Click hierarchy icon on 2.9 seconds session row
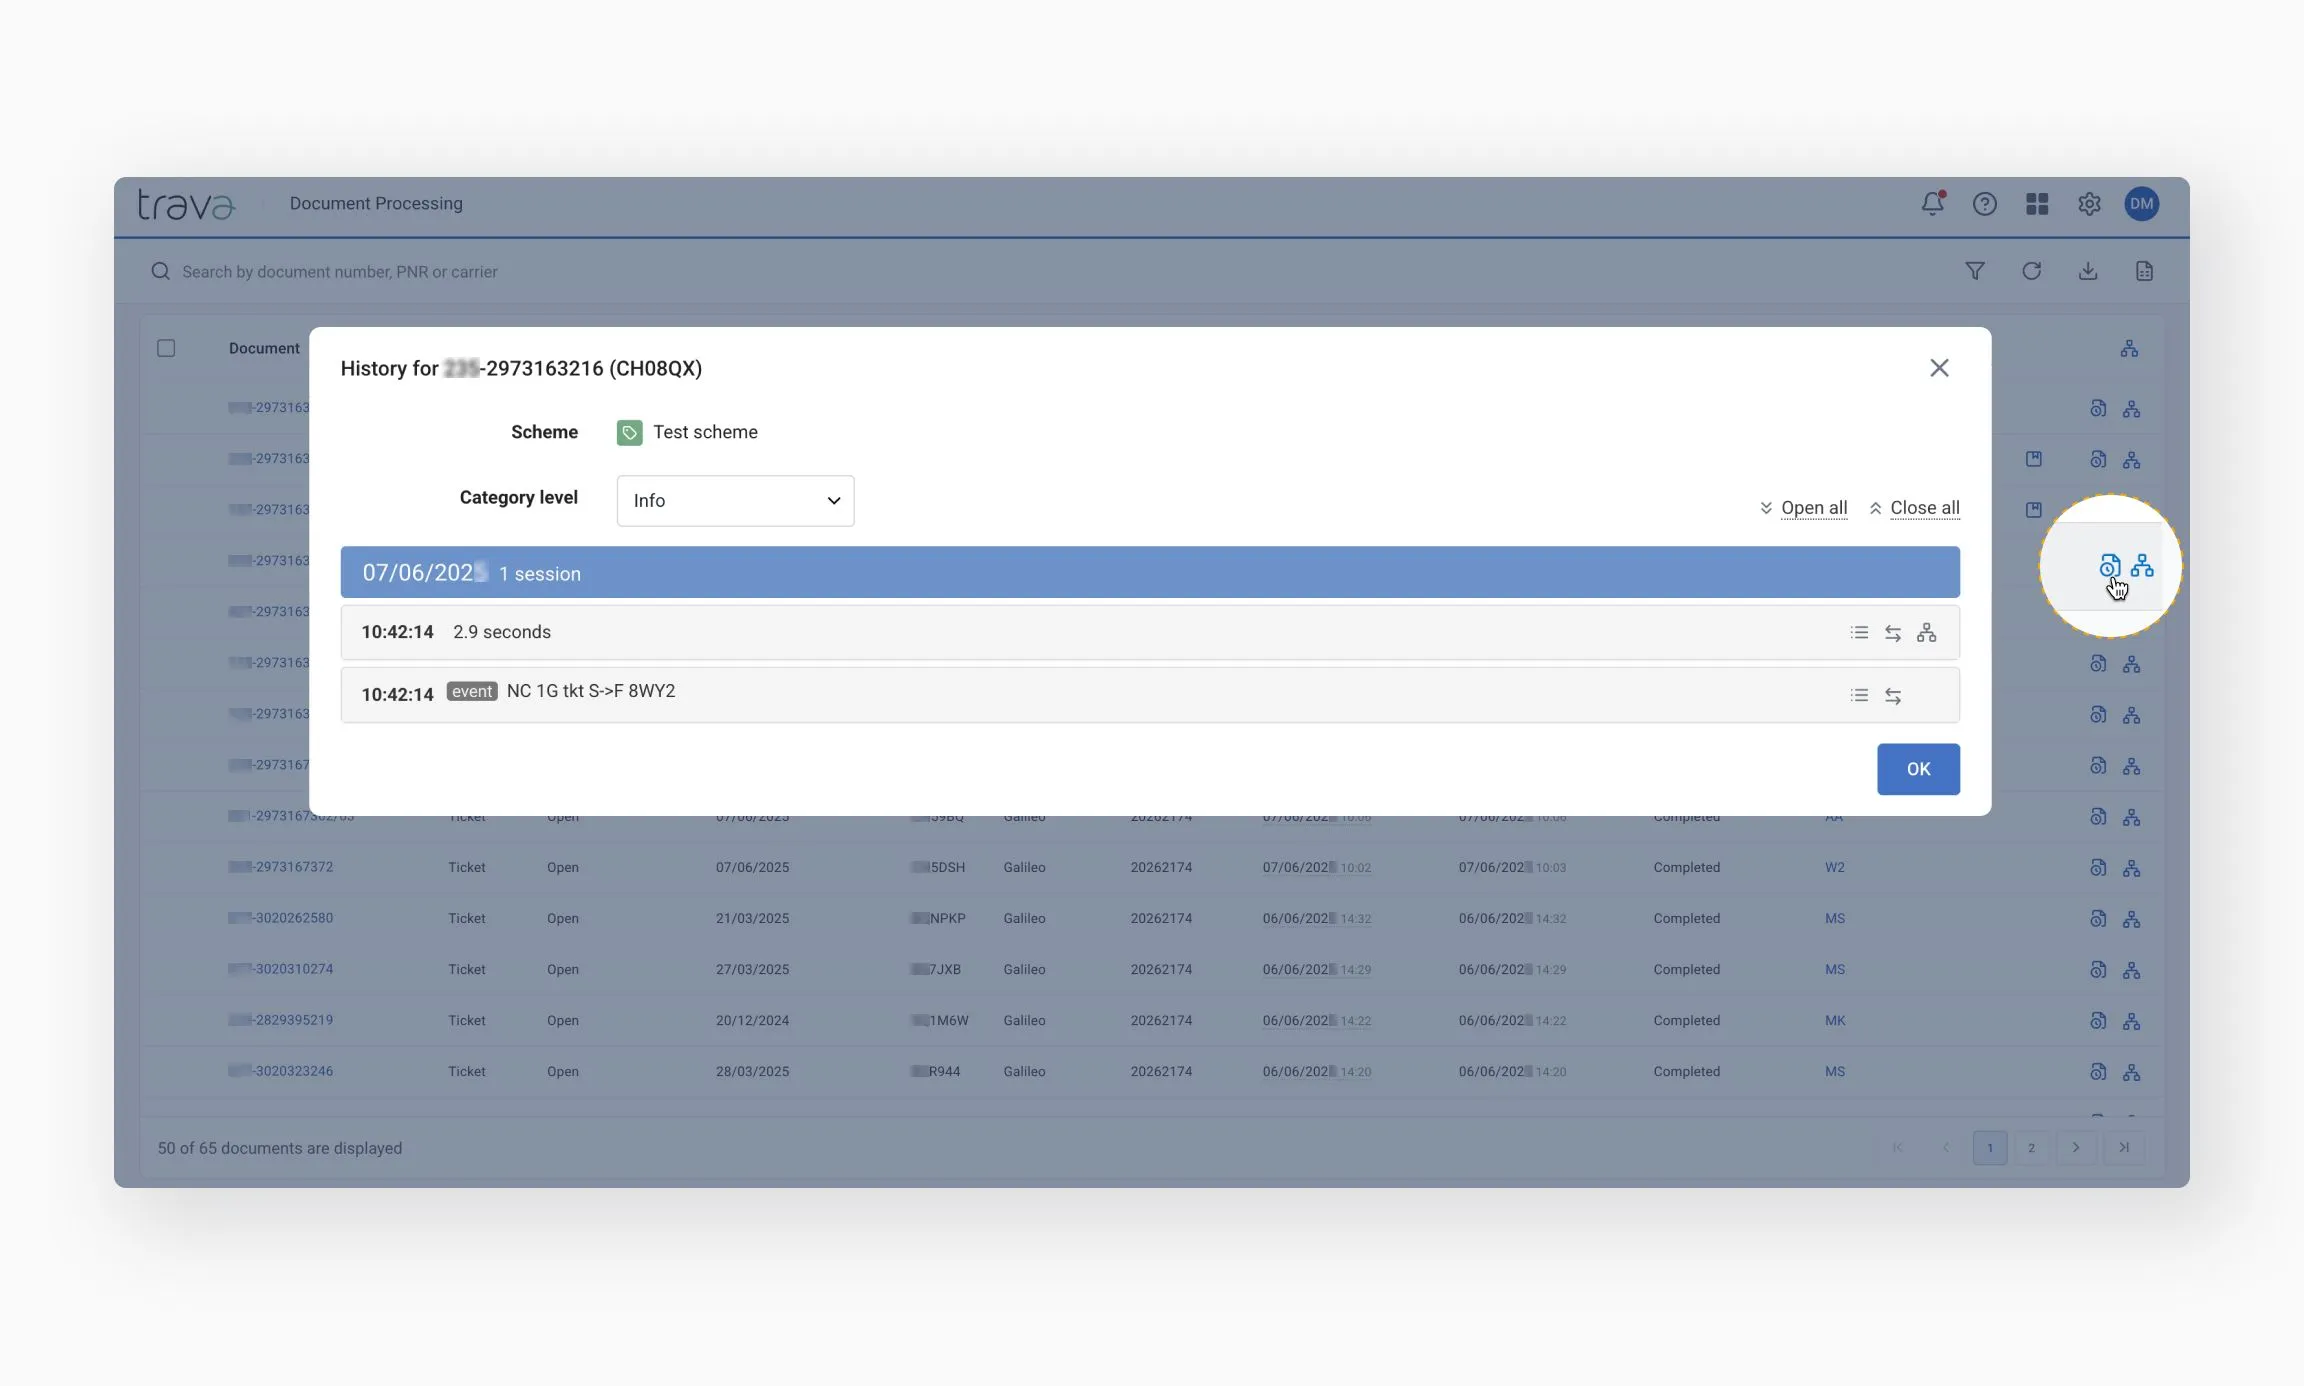Screen dimensions: 2304x1386 [x=1927, y=633]
